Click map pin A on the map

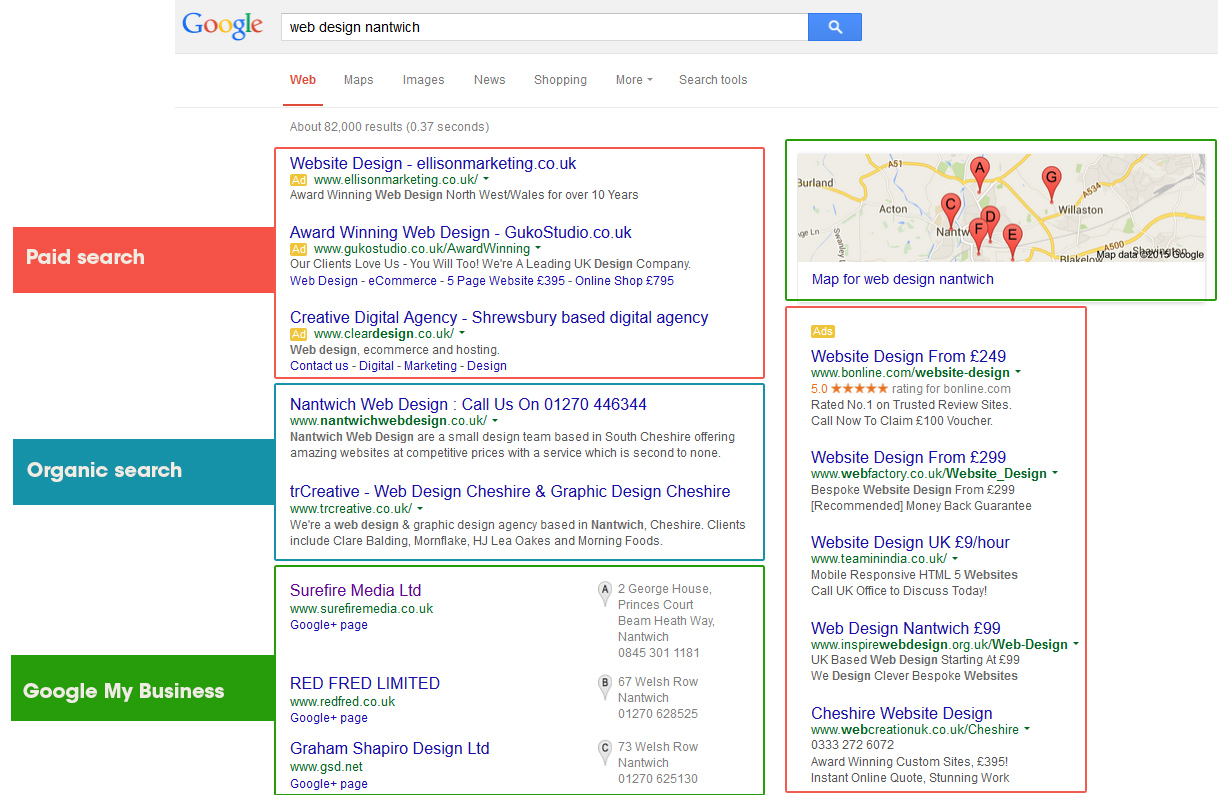click(980, 172)
